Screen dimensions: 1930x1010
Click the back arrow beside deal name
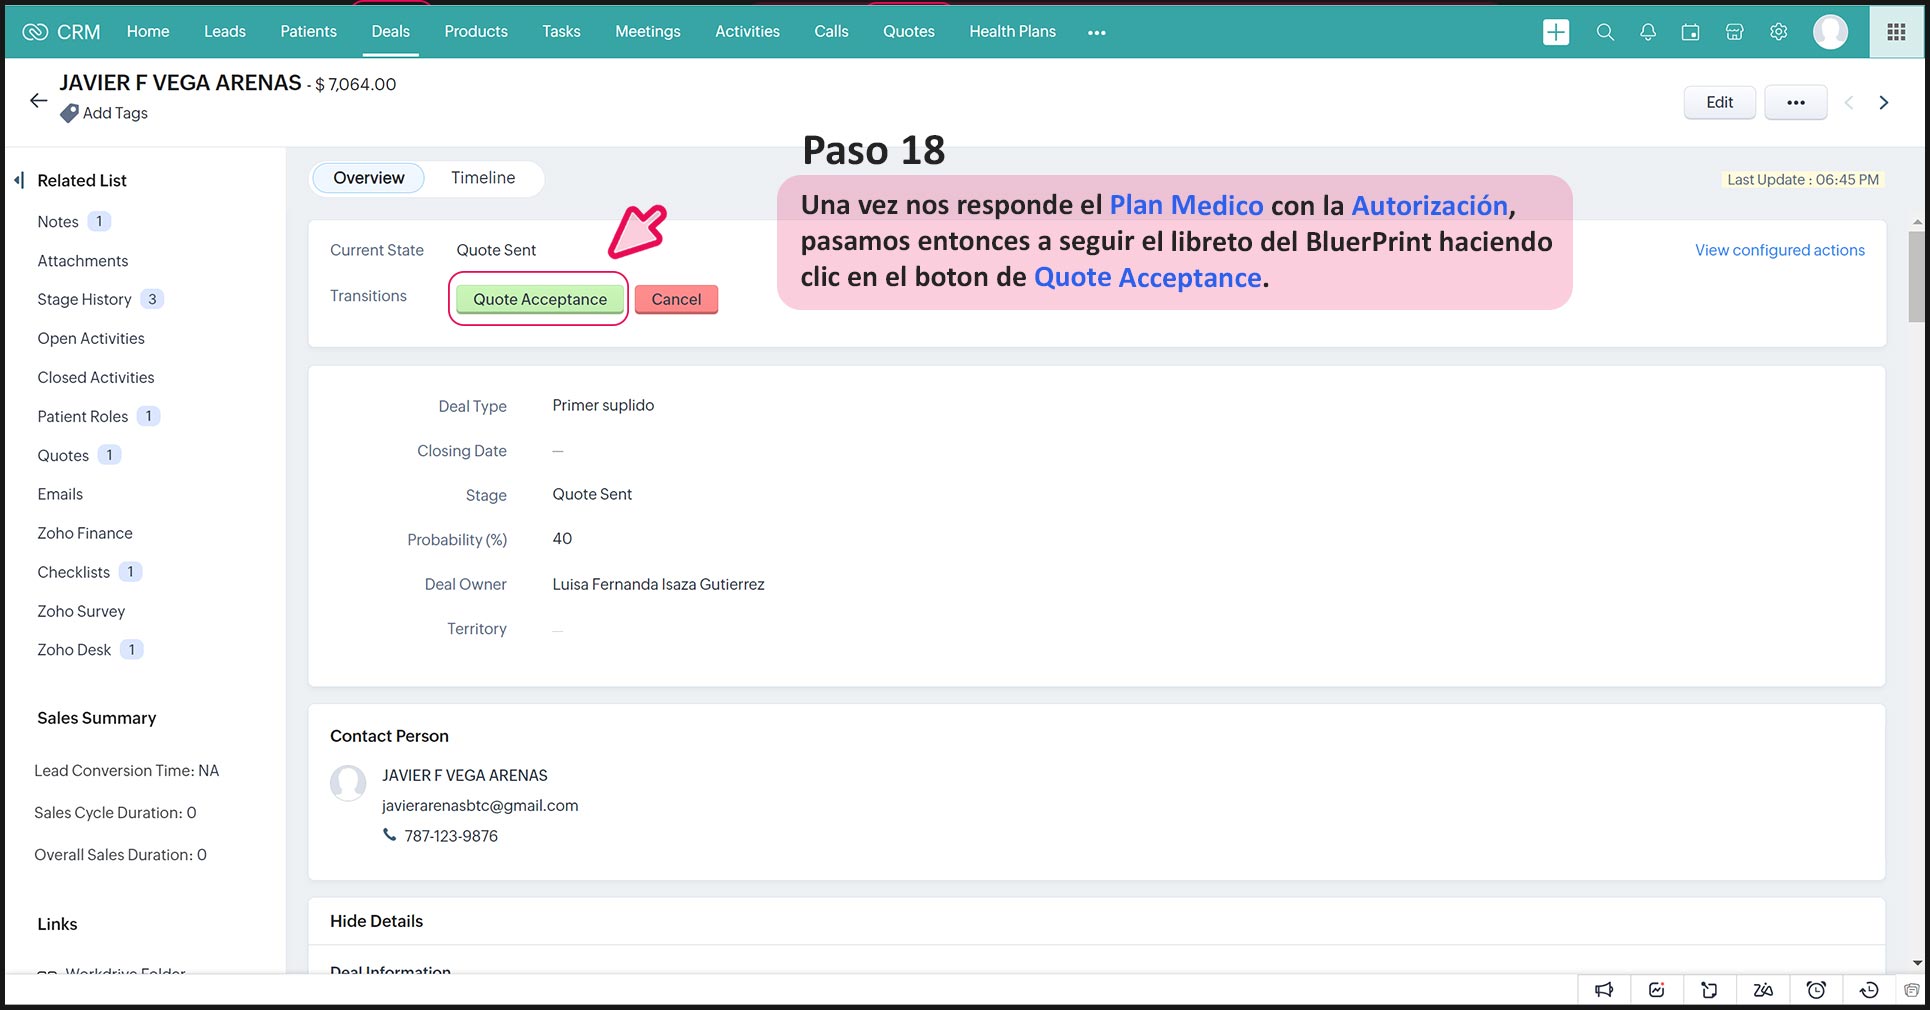[x=38, y=100]
